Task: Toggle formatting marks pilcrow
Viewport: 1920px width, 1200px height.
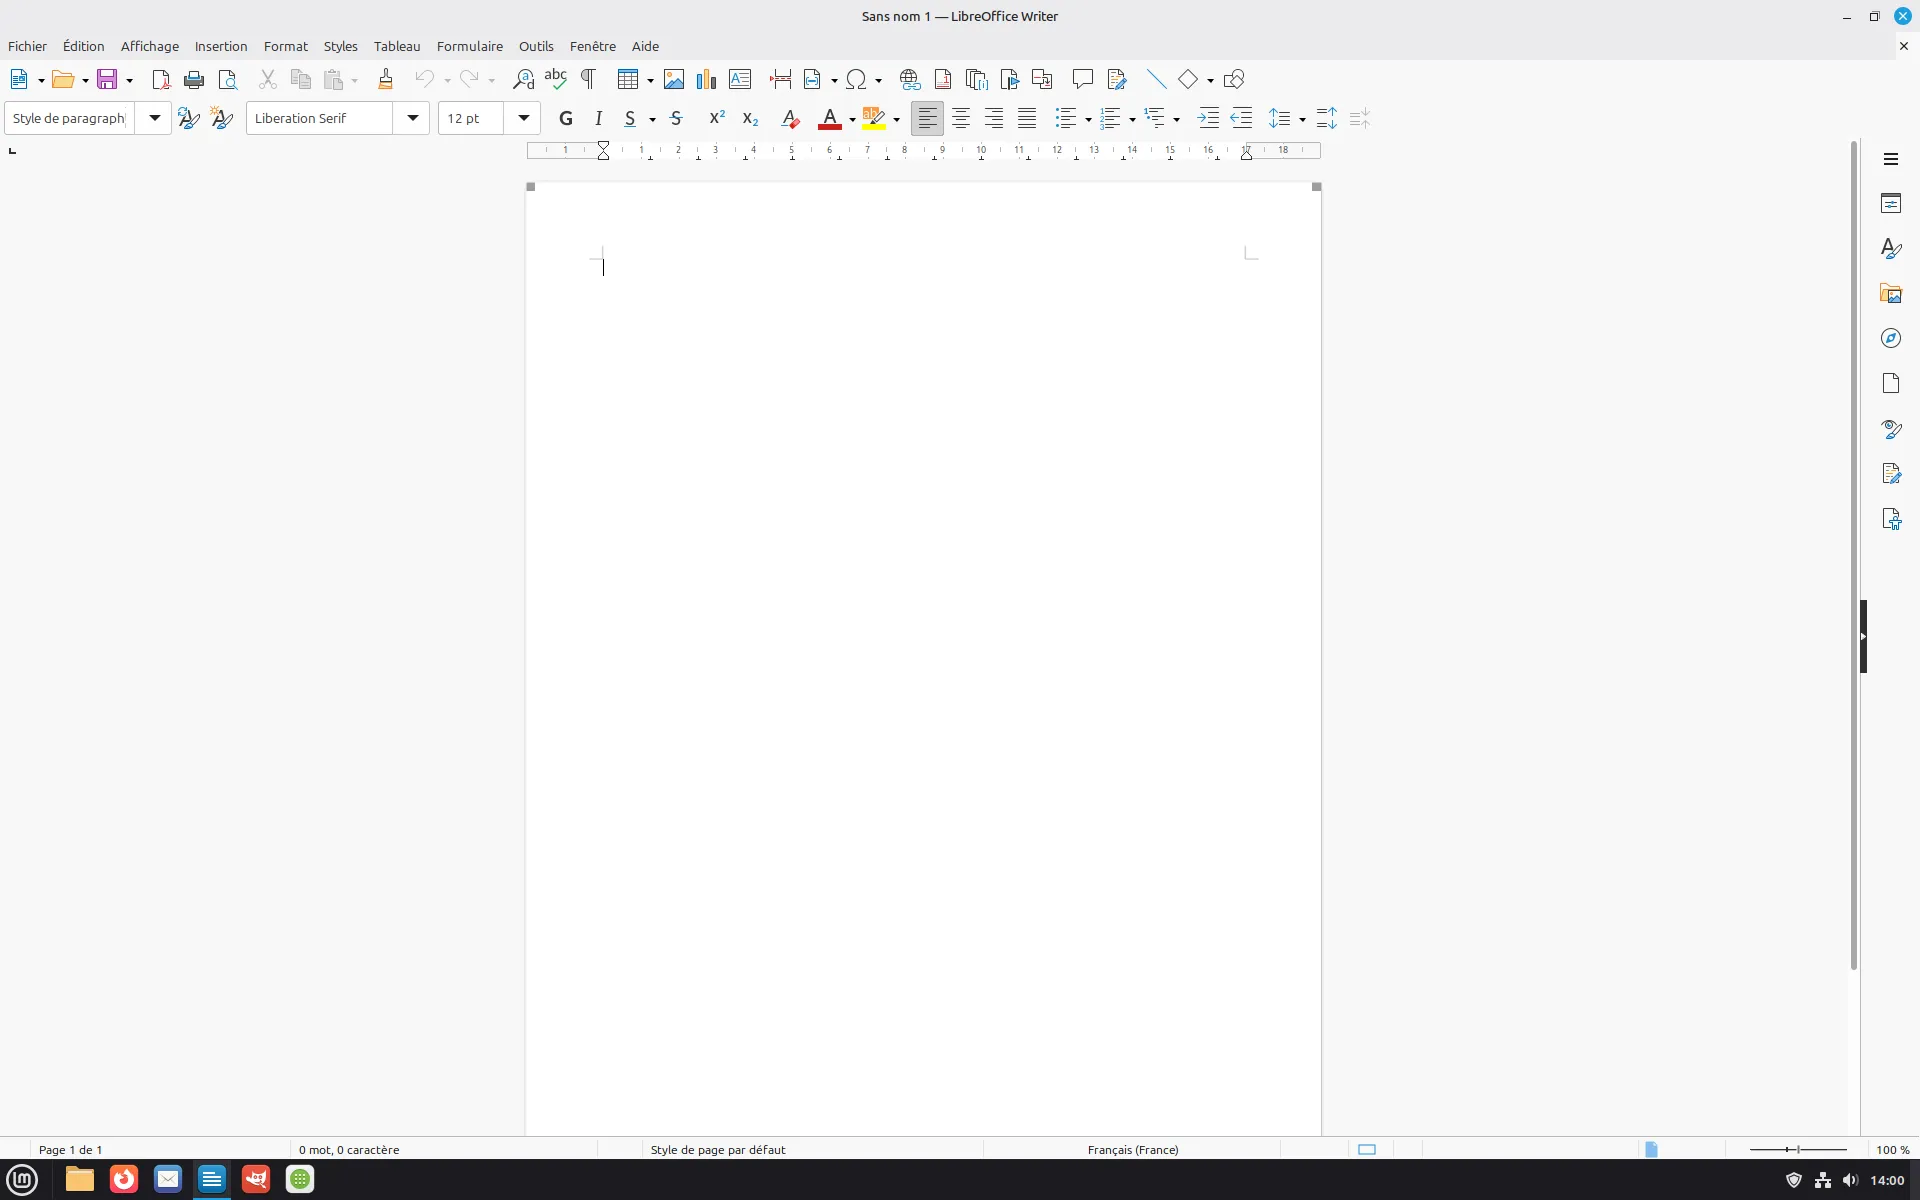Action: (x=589, y=79)
